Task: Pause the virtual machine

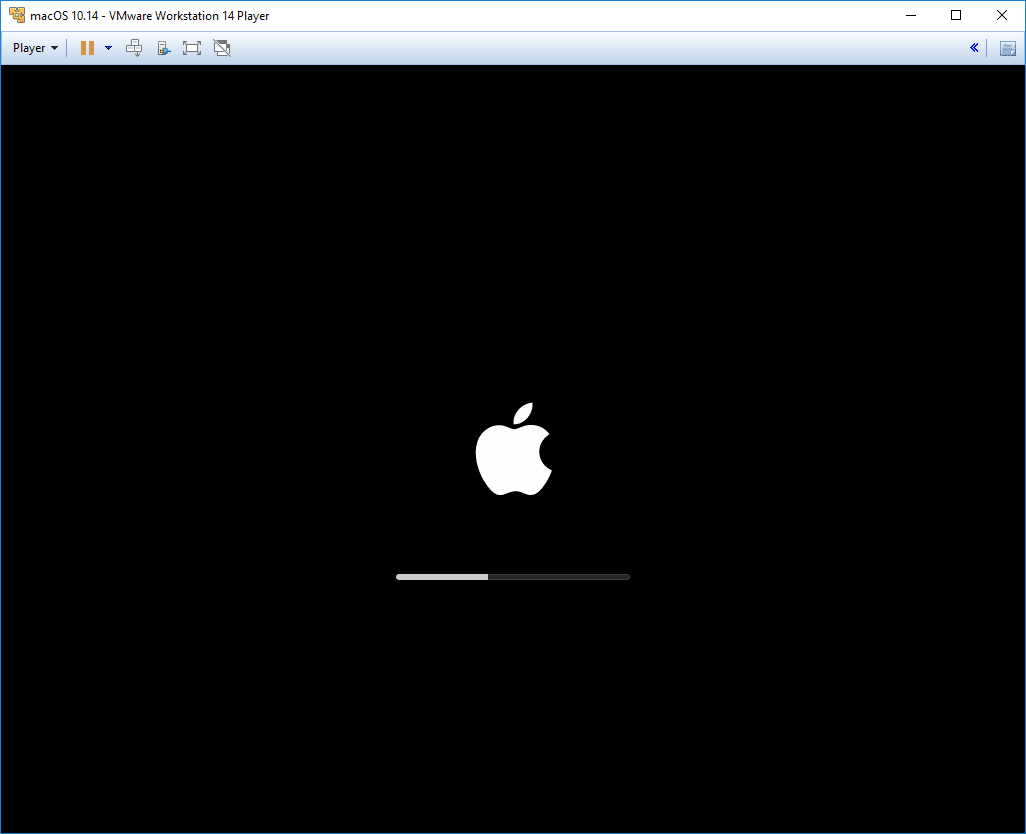Action: point(87,48)
